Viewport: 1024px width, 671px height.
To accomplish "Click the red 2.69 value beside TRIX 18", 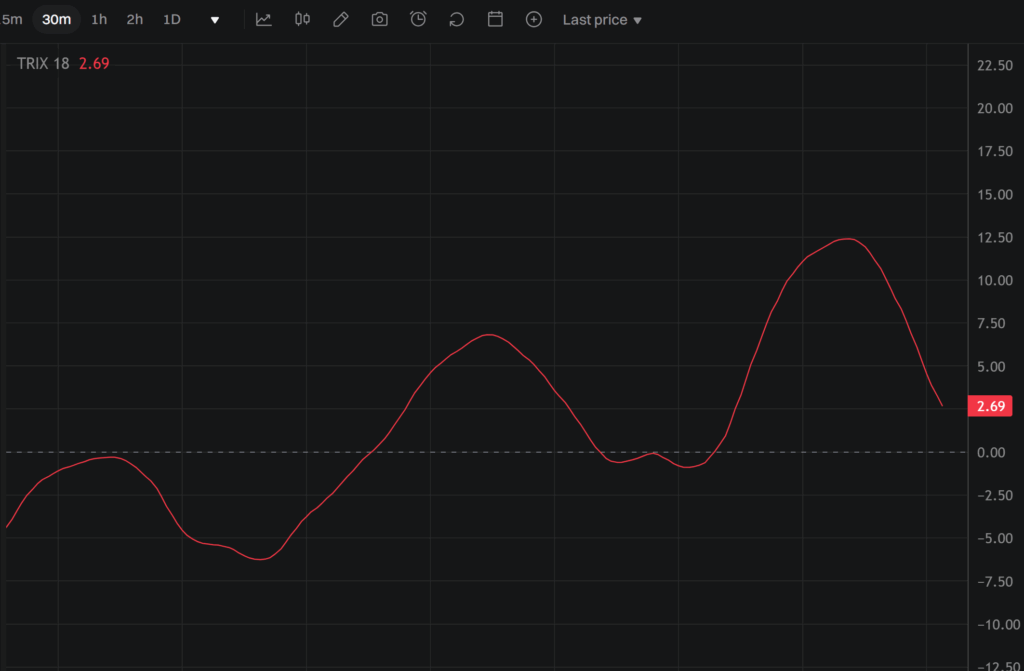I will tap(94, 63).
